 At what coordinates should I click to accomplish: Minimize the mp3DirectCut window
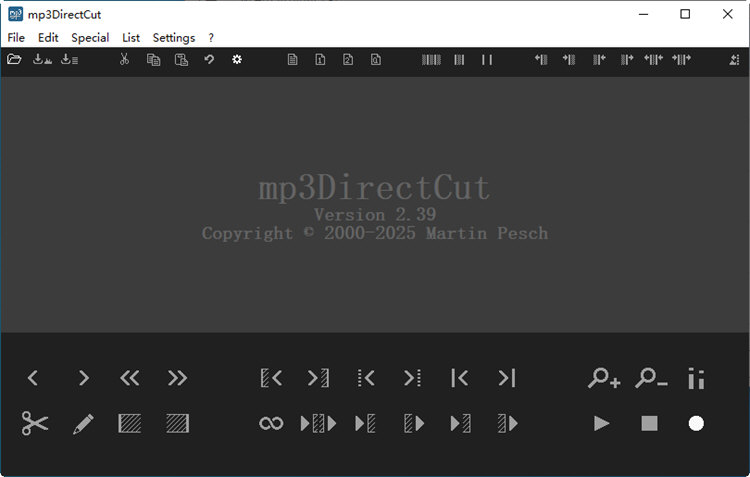tap(643, 14)
